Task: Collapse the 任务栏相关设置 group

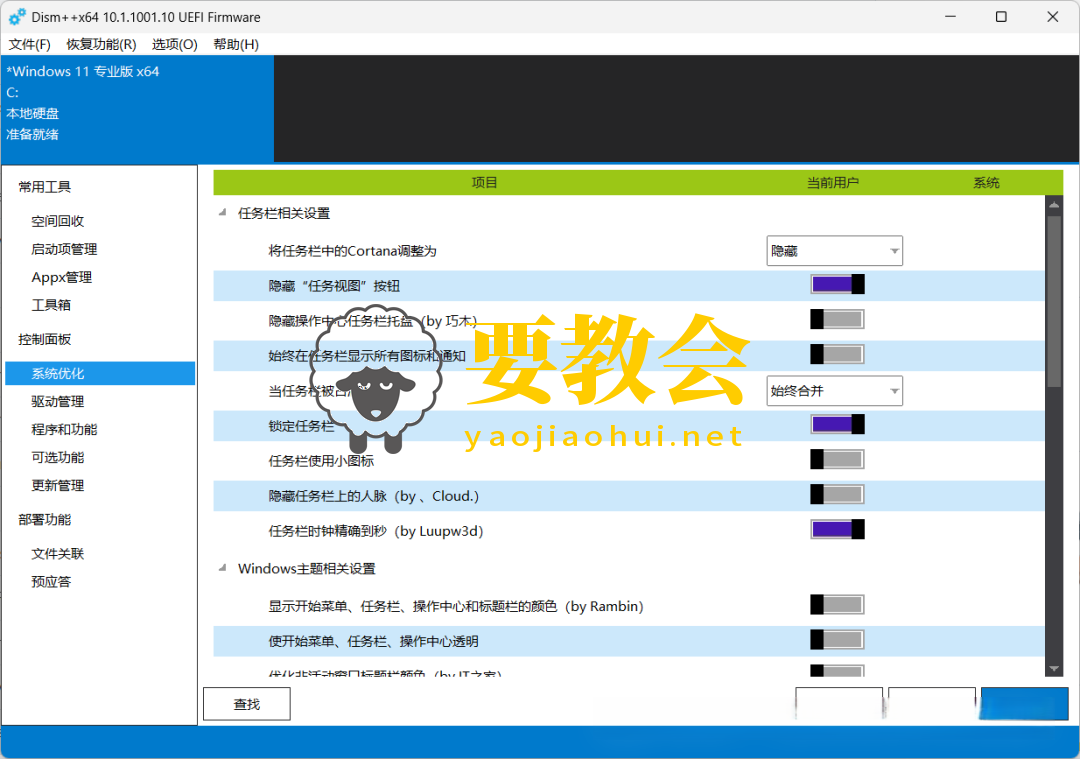Action: click(x=222, y=213)
